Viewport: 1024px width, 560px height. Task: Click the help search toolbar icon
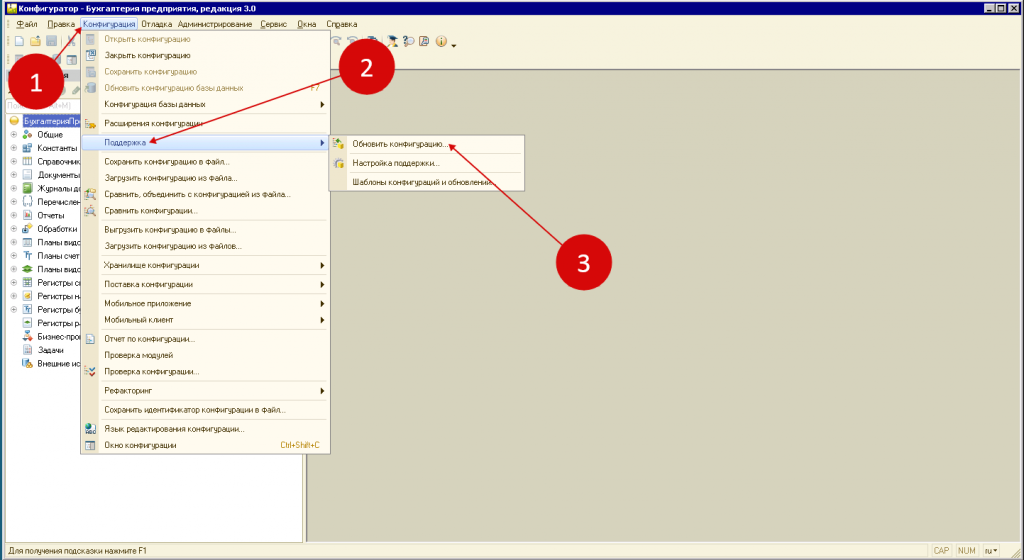408,41
